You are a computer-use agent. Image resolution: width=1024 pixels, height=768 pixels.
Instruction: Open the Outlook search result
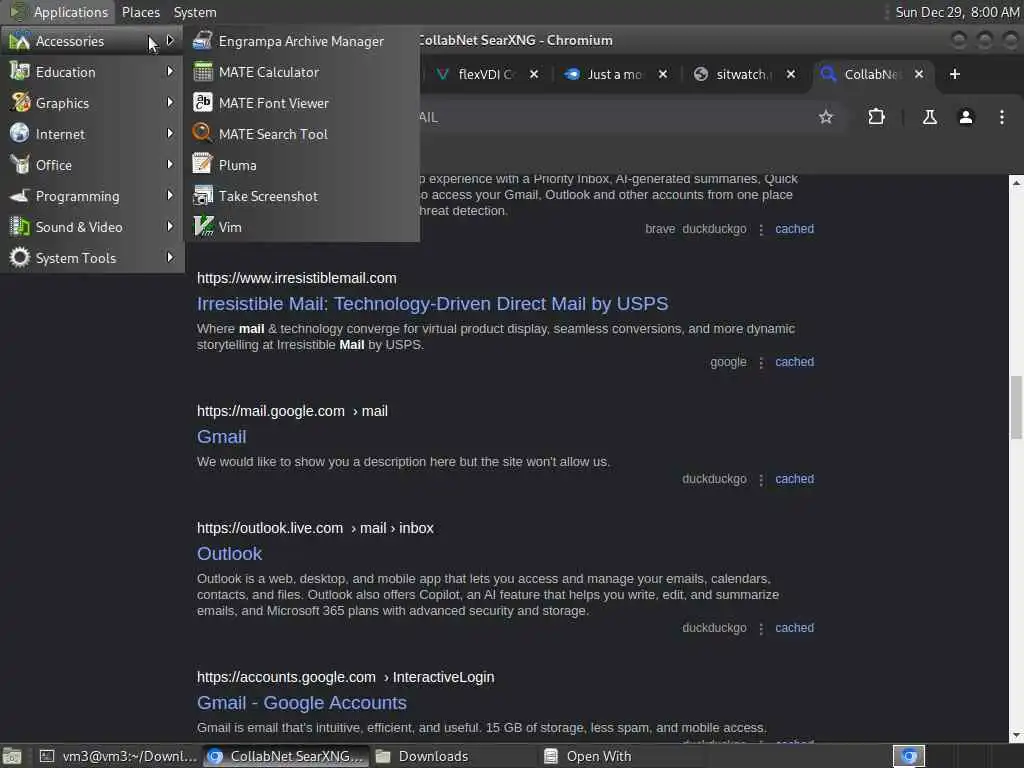pyautogui.click(x=229, y=554)
